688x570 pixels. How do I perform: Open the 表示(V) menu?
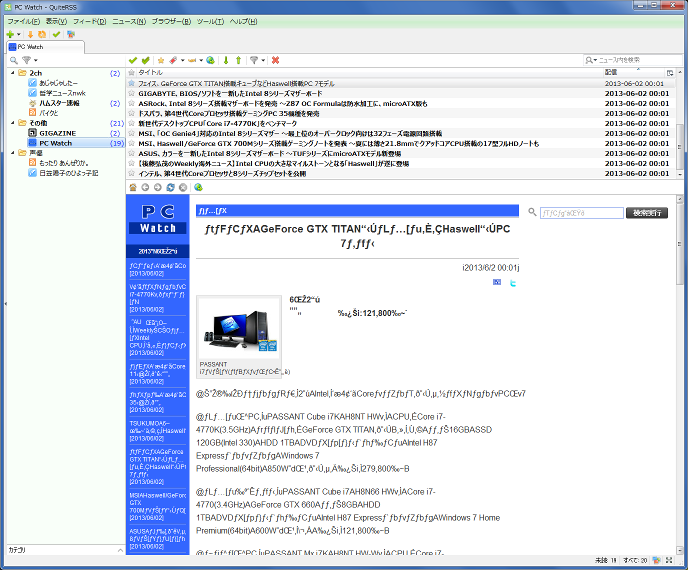pos(56,21)
